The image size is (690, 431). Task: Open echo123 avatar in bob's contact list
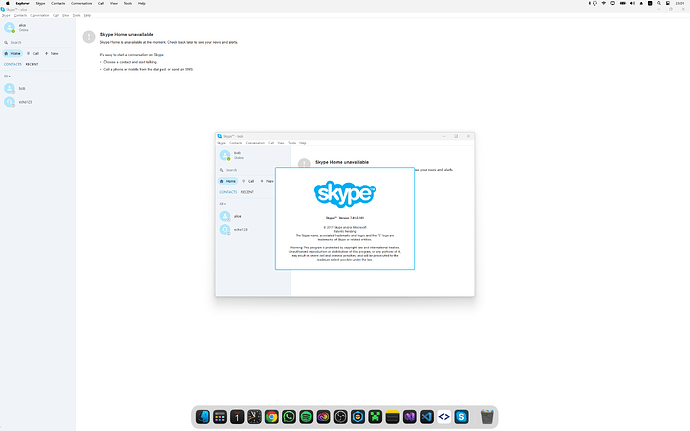225,230
